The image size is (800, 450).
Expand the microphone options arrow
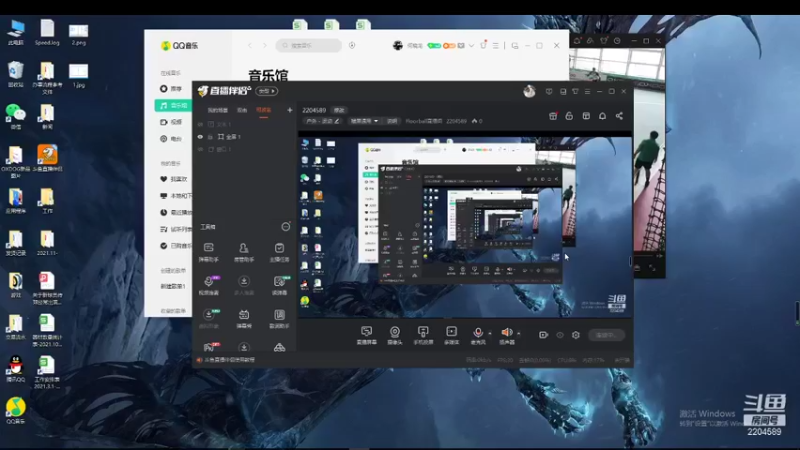[x=490, y=334]
